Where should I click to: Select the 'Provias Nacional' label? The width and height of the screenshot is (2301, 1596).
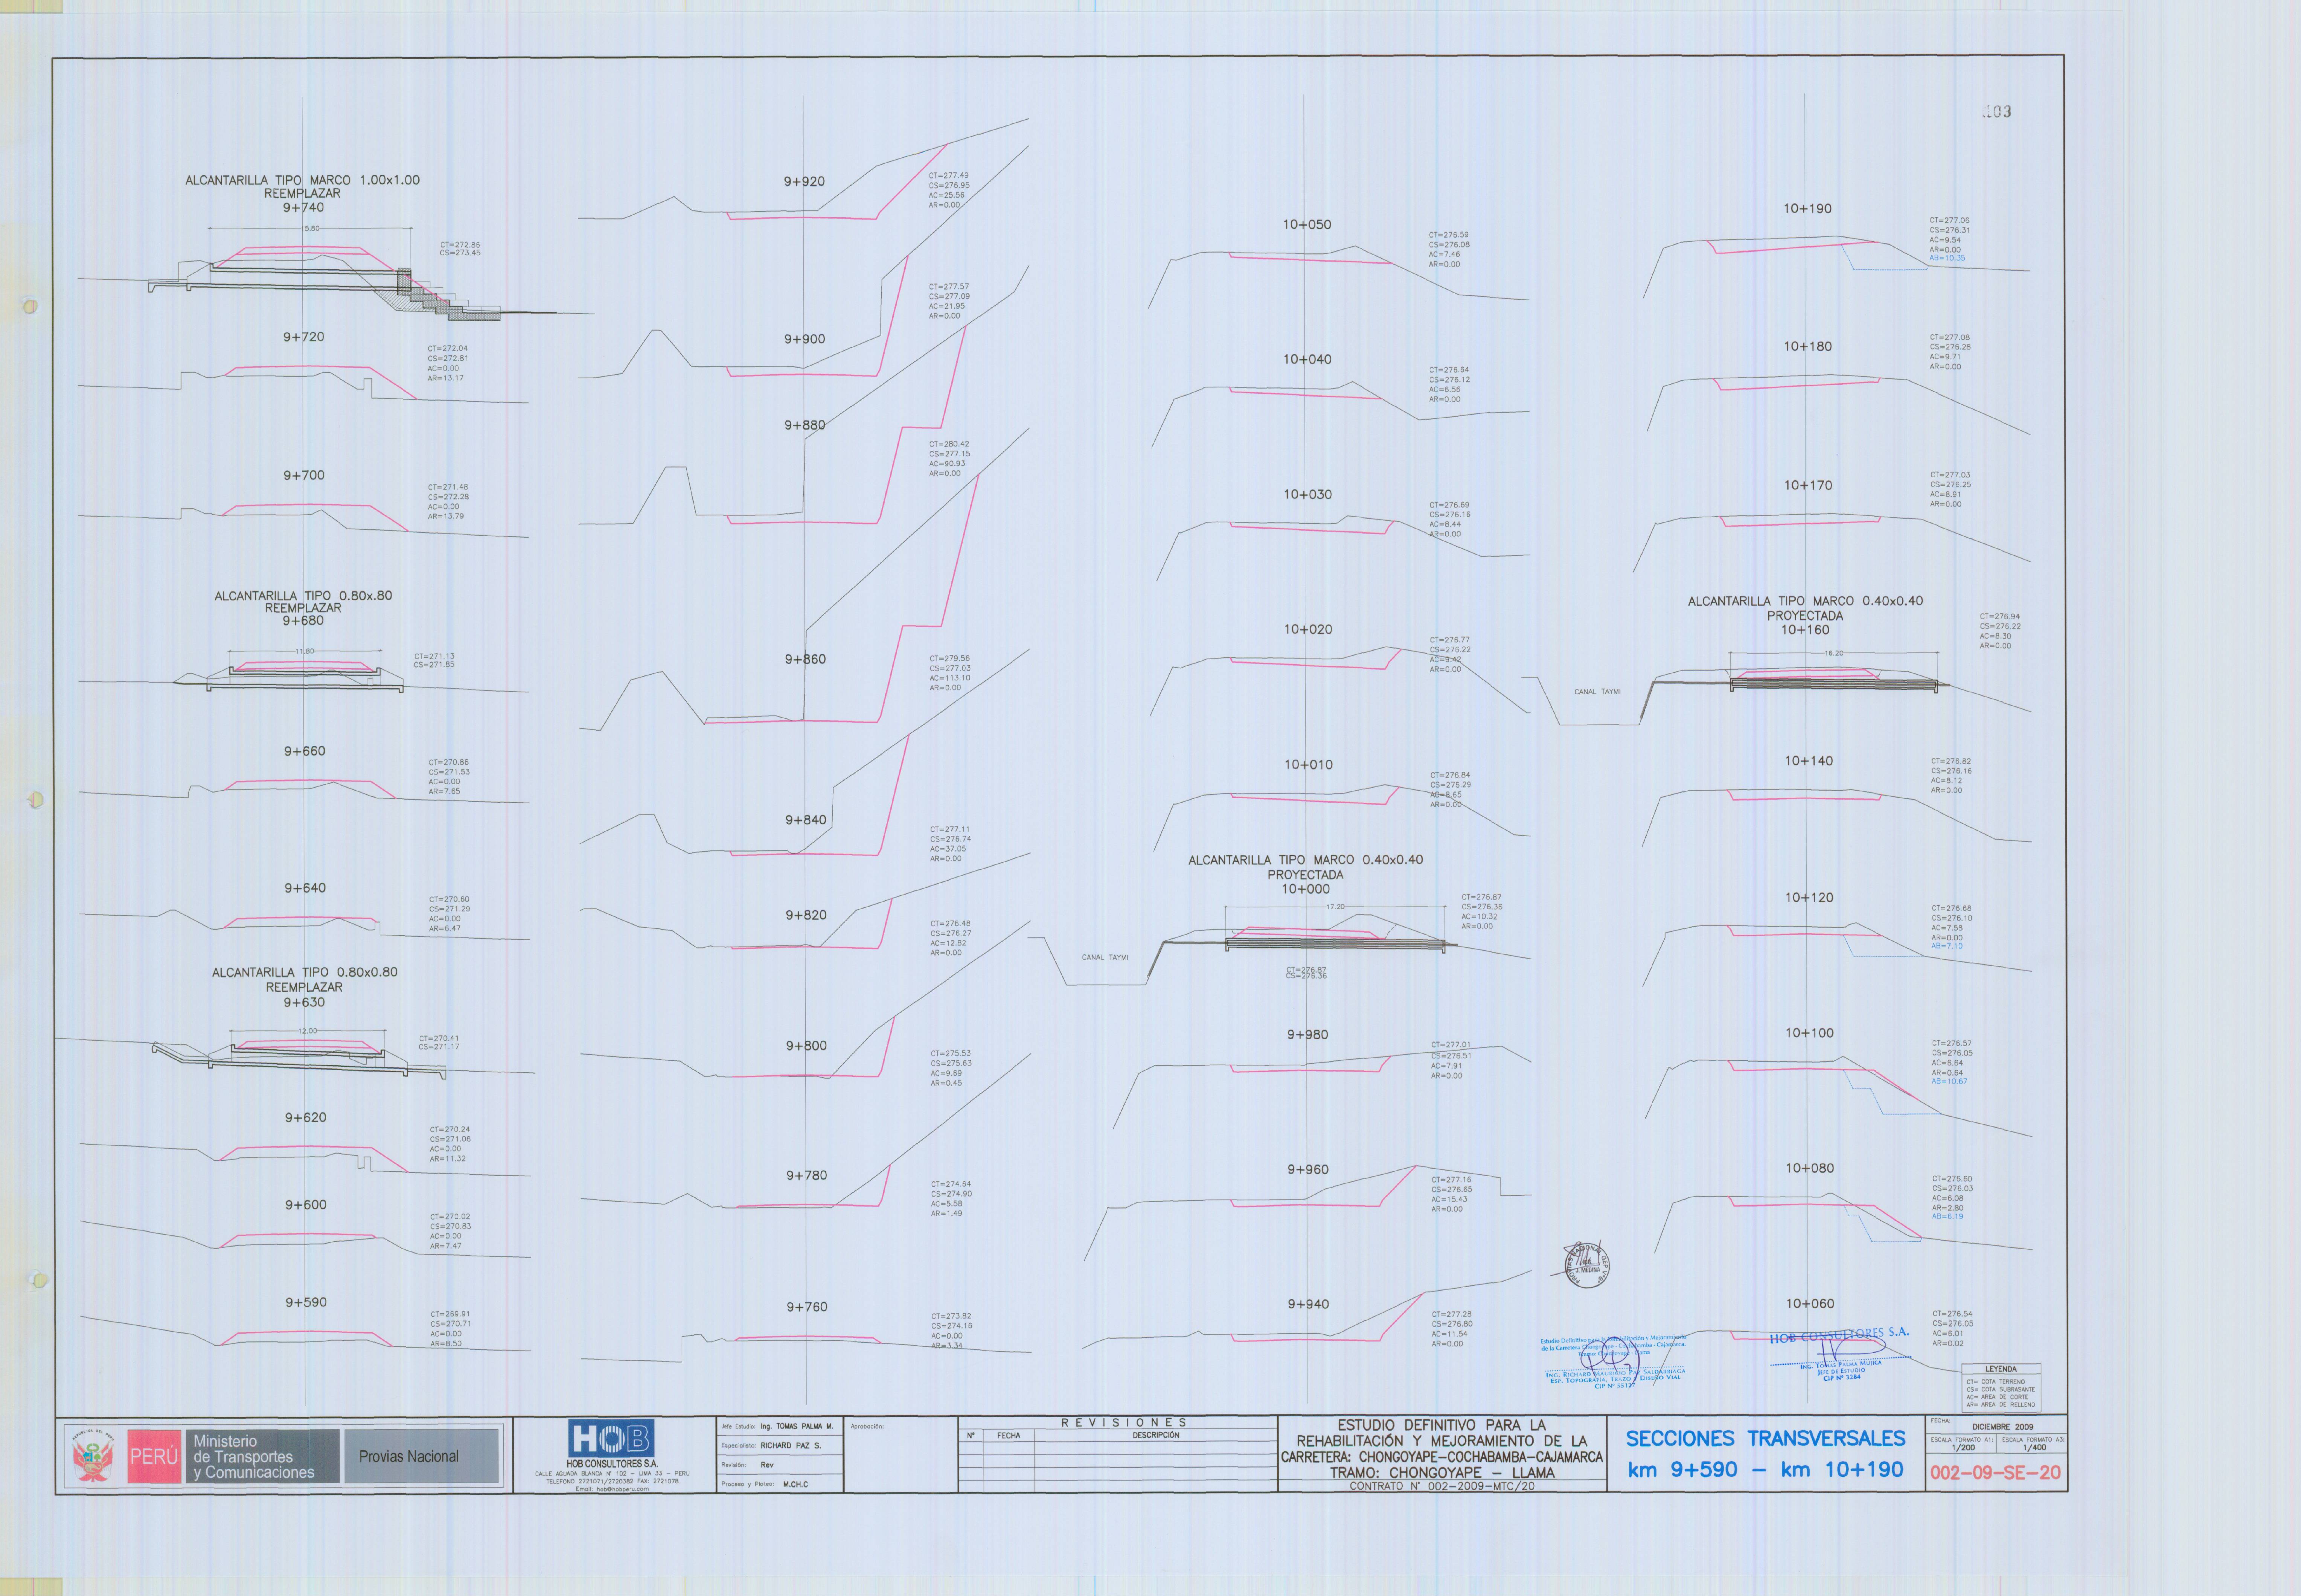tap(409, 1457)
